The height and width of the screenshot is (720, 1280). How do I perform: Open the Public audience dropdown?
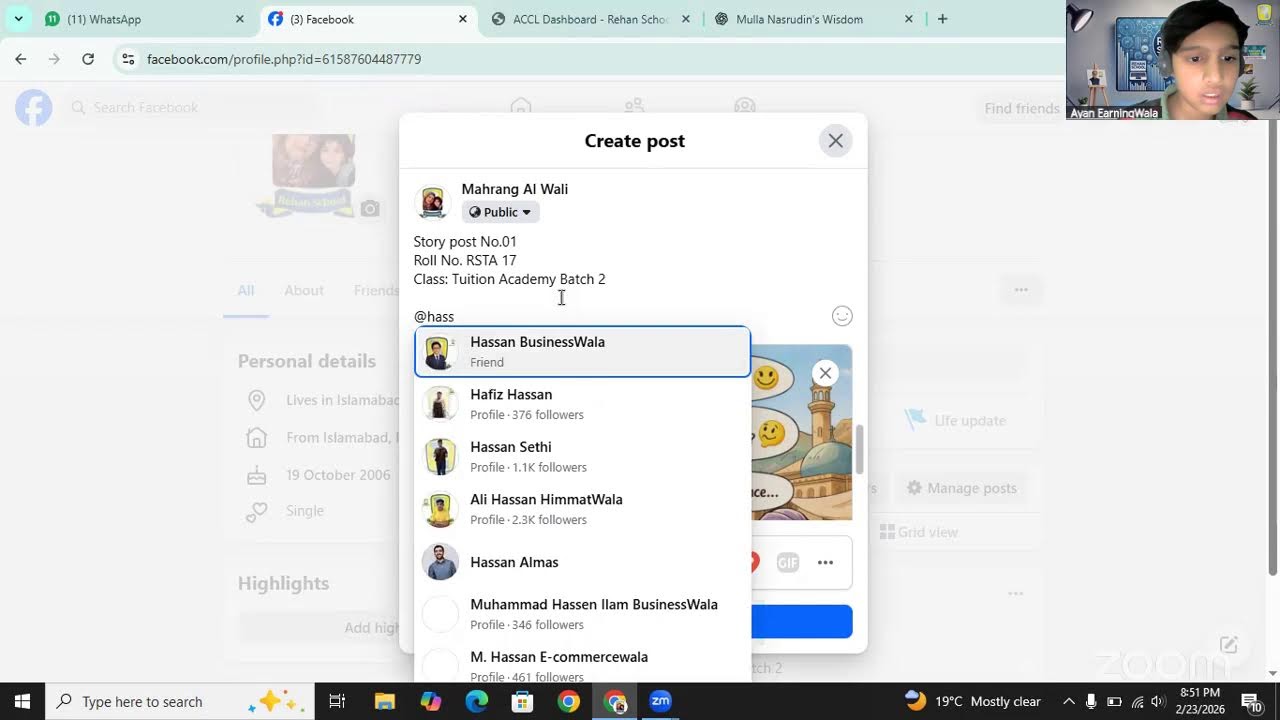(x=500, y=212)
